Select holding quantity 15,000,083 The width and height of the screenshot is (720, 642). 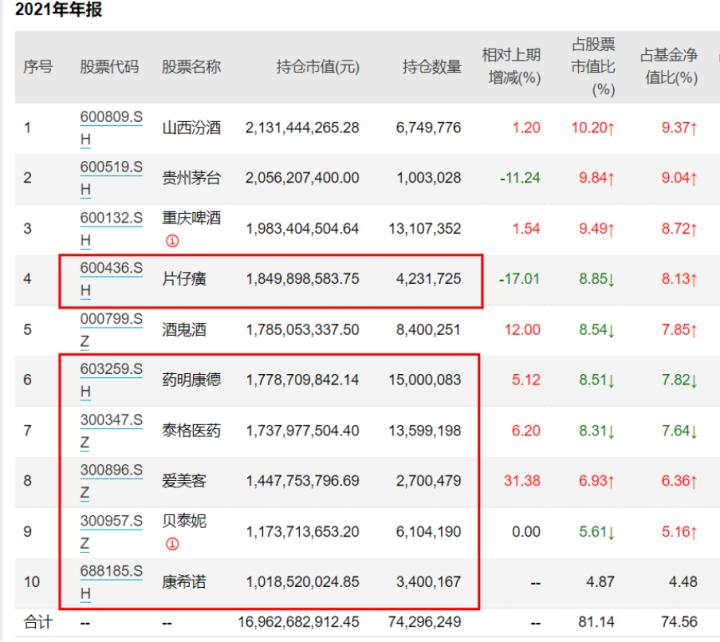pos(425,380)
